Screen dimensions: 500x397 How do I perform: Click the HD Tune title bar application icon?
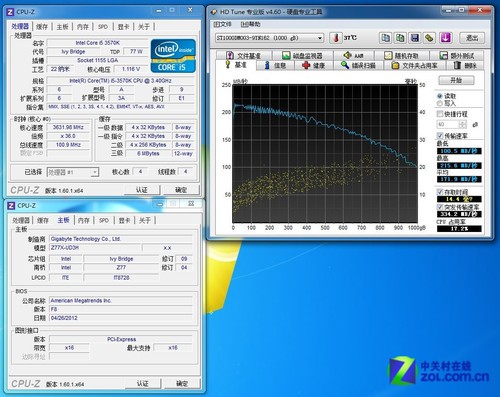coord(214,12)
